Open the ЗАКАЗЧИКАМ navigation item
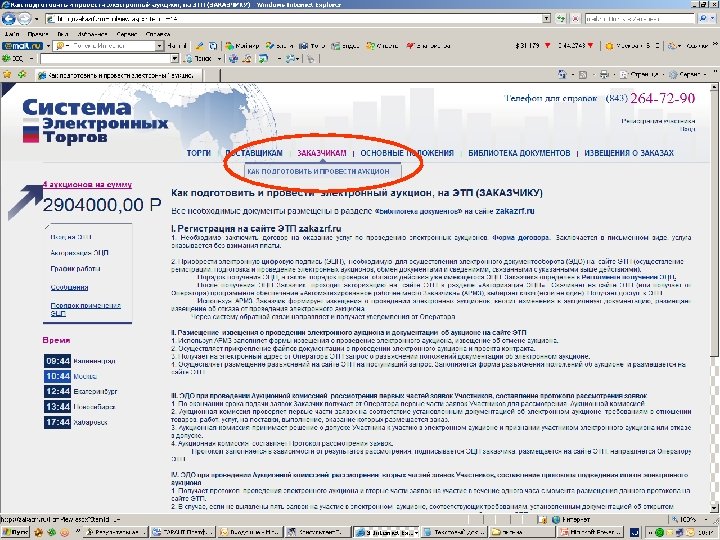The height and width of the screenshot is (540, 720). pyautogui.click(x=321, y=153)
